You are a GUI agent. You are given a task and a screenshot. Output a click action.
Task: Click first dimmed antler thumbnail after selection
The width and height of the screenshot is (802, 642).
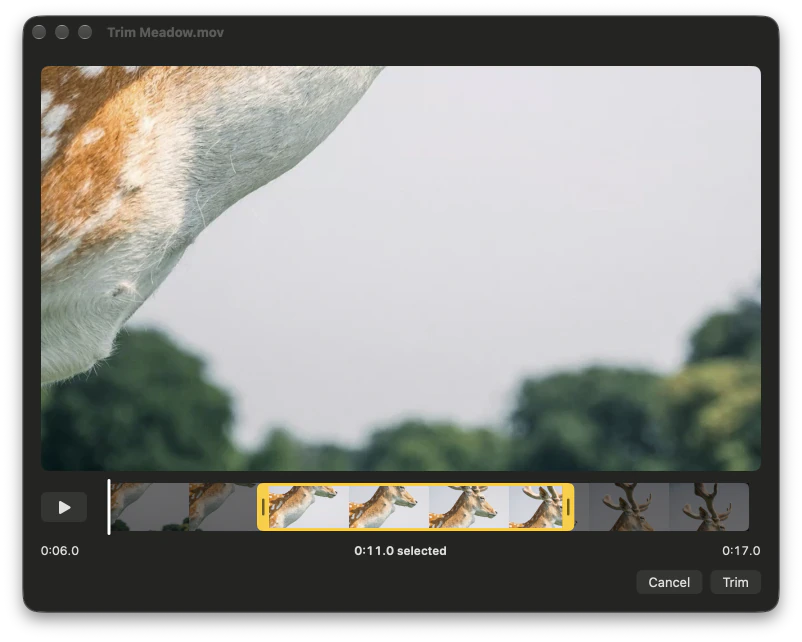[629, 507]
